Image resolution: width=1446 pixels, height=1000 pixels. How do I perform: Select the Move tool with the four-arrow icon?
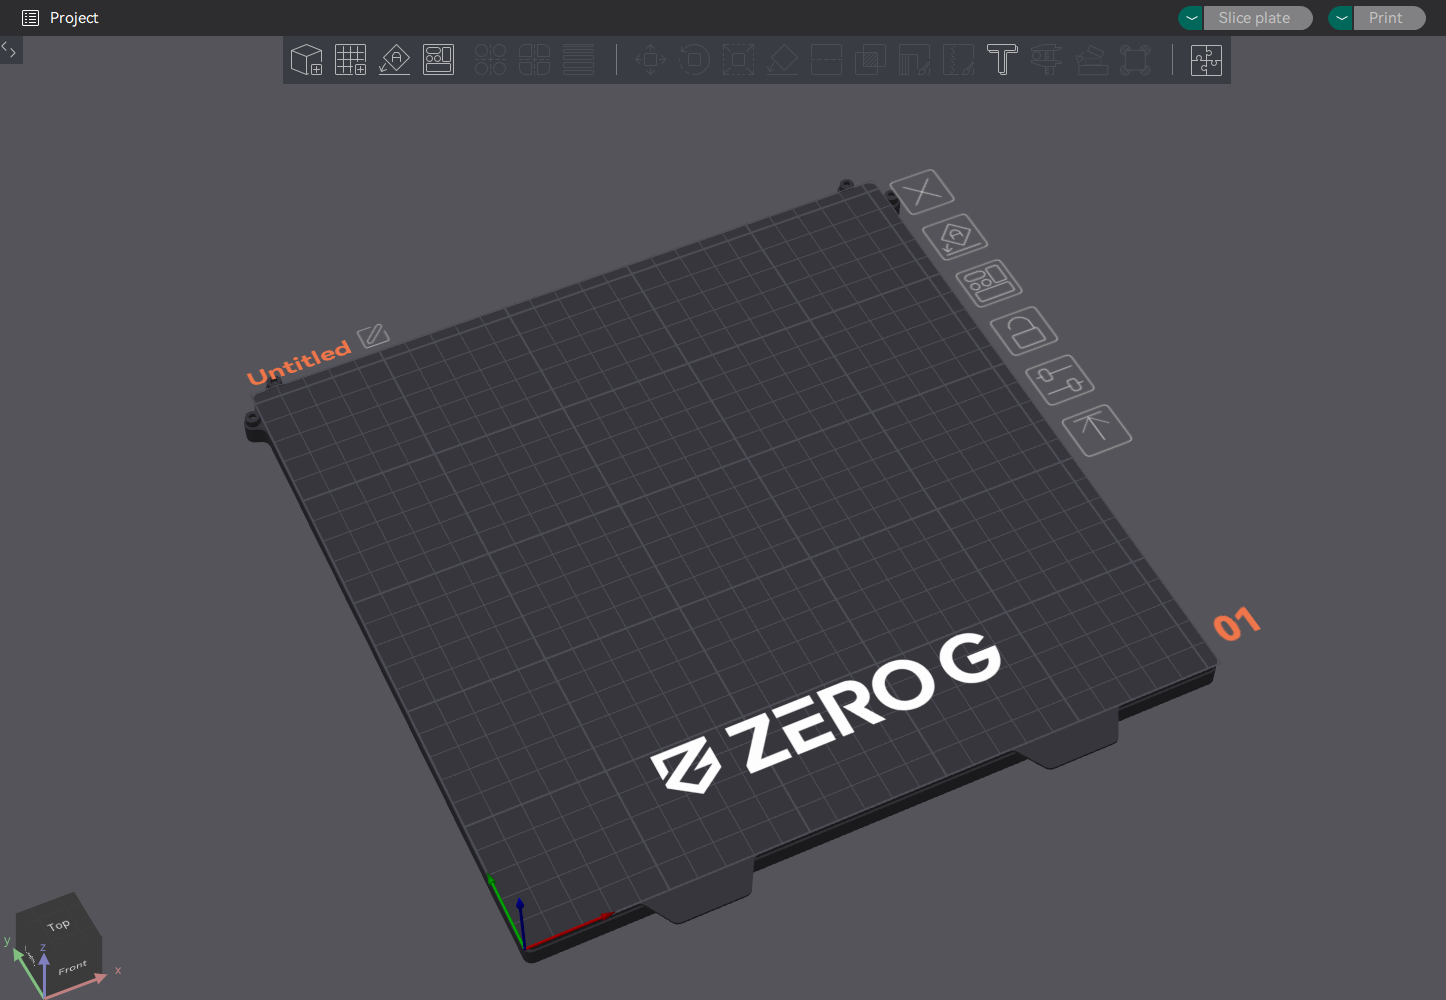tap(650, 60)
